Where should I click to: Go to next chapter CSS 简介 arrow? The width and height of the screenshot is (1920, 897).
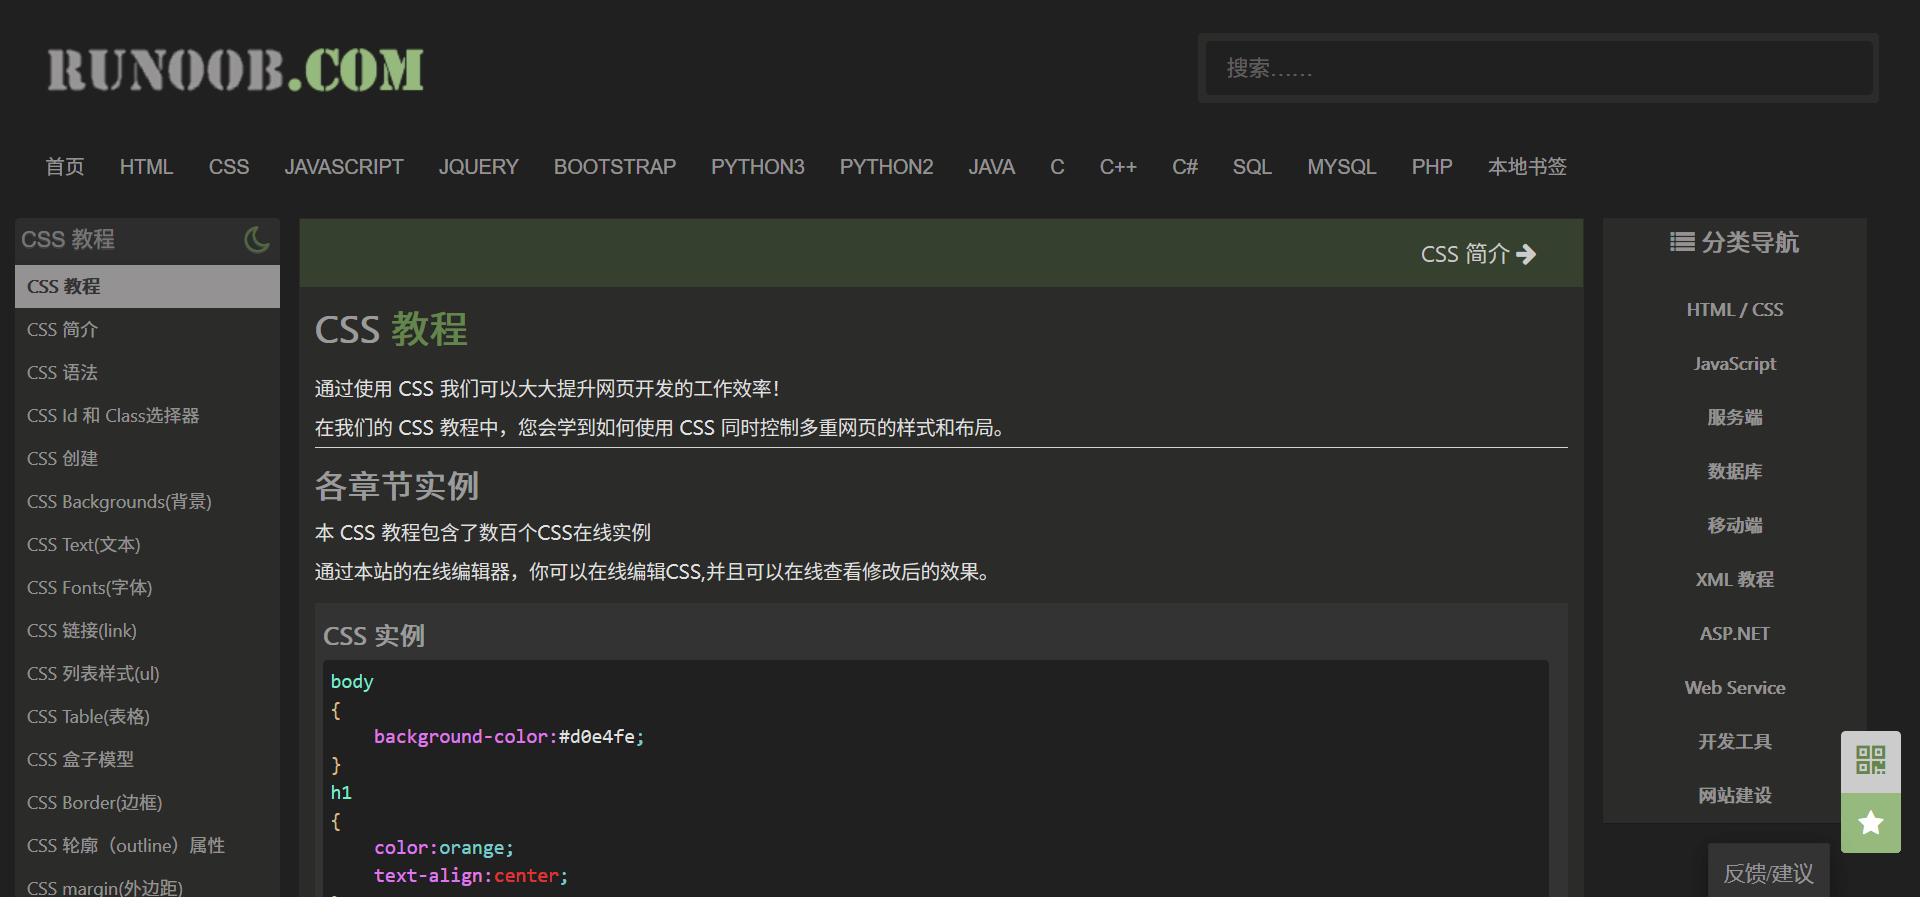click(x=1478, y=254)
